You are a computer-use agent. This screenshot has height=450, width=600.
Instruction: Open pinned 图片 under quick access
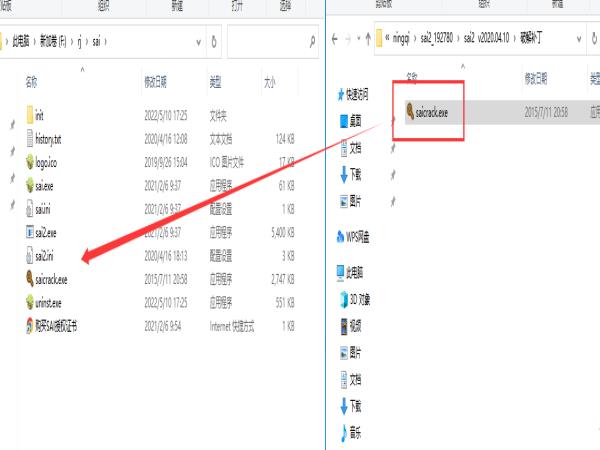coord(351,201)
